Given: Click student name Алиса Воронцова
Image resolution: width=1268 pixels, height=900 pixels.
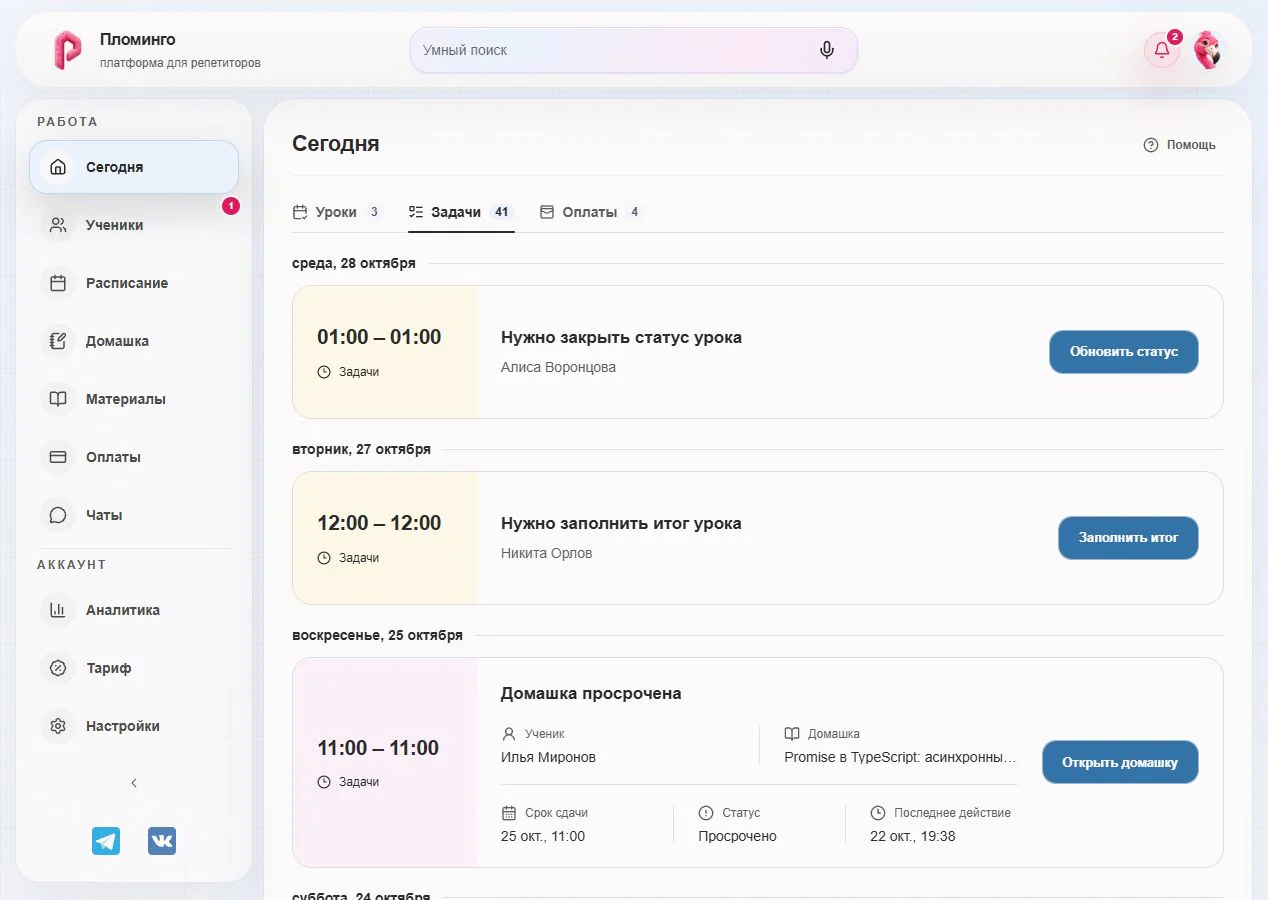Looking at the screenshot, I should (x=558, y=367).
